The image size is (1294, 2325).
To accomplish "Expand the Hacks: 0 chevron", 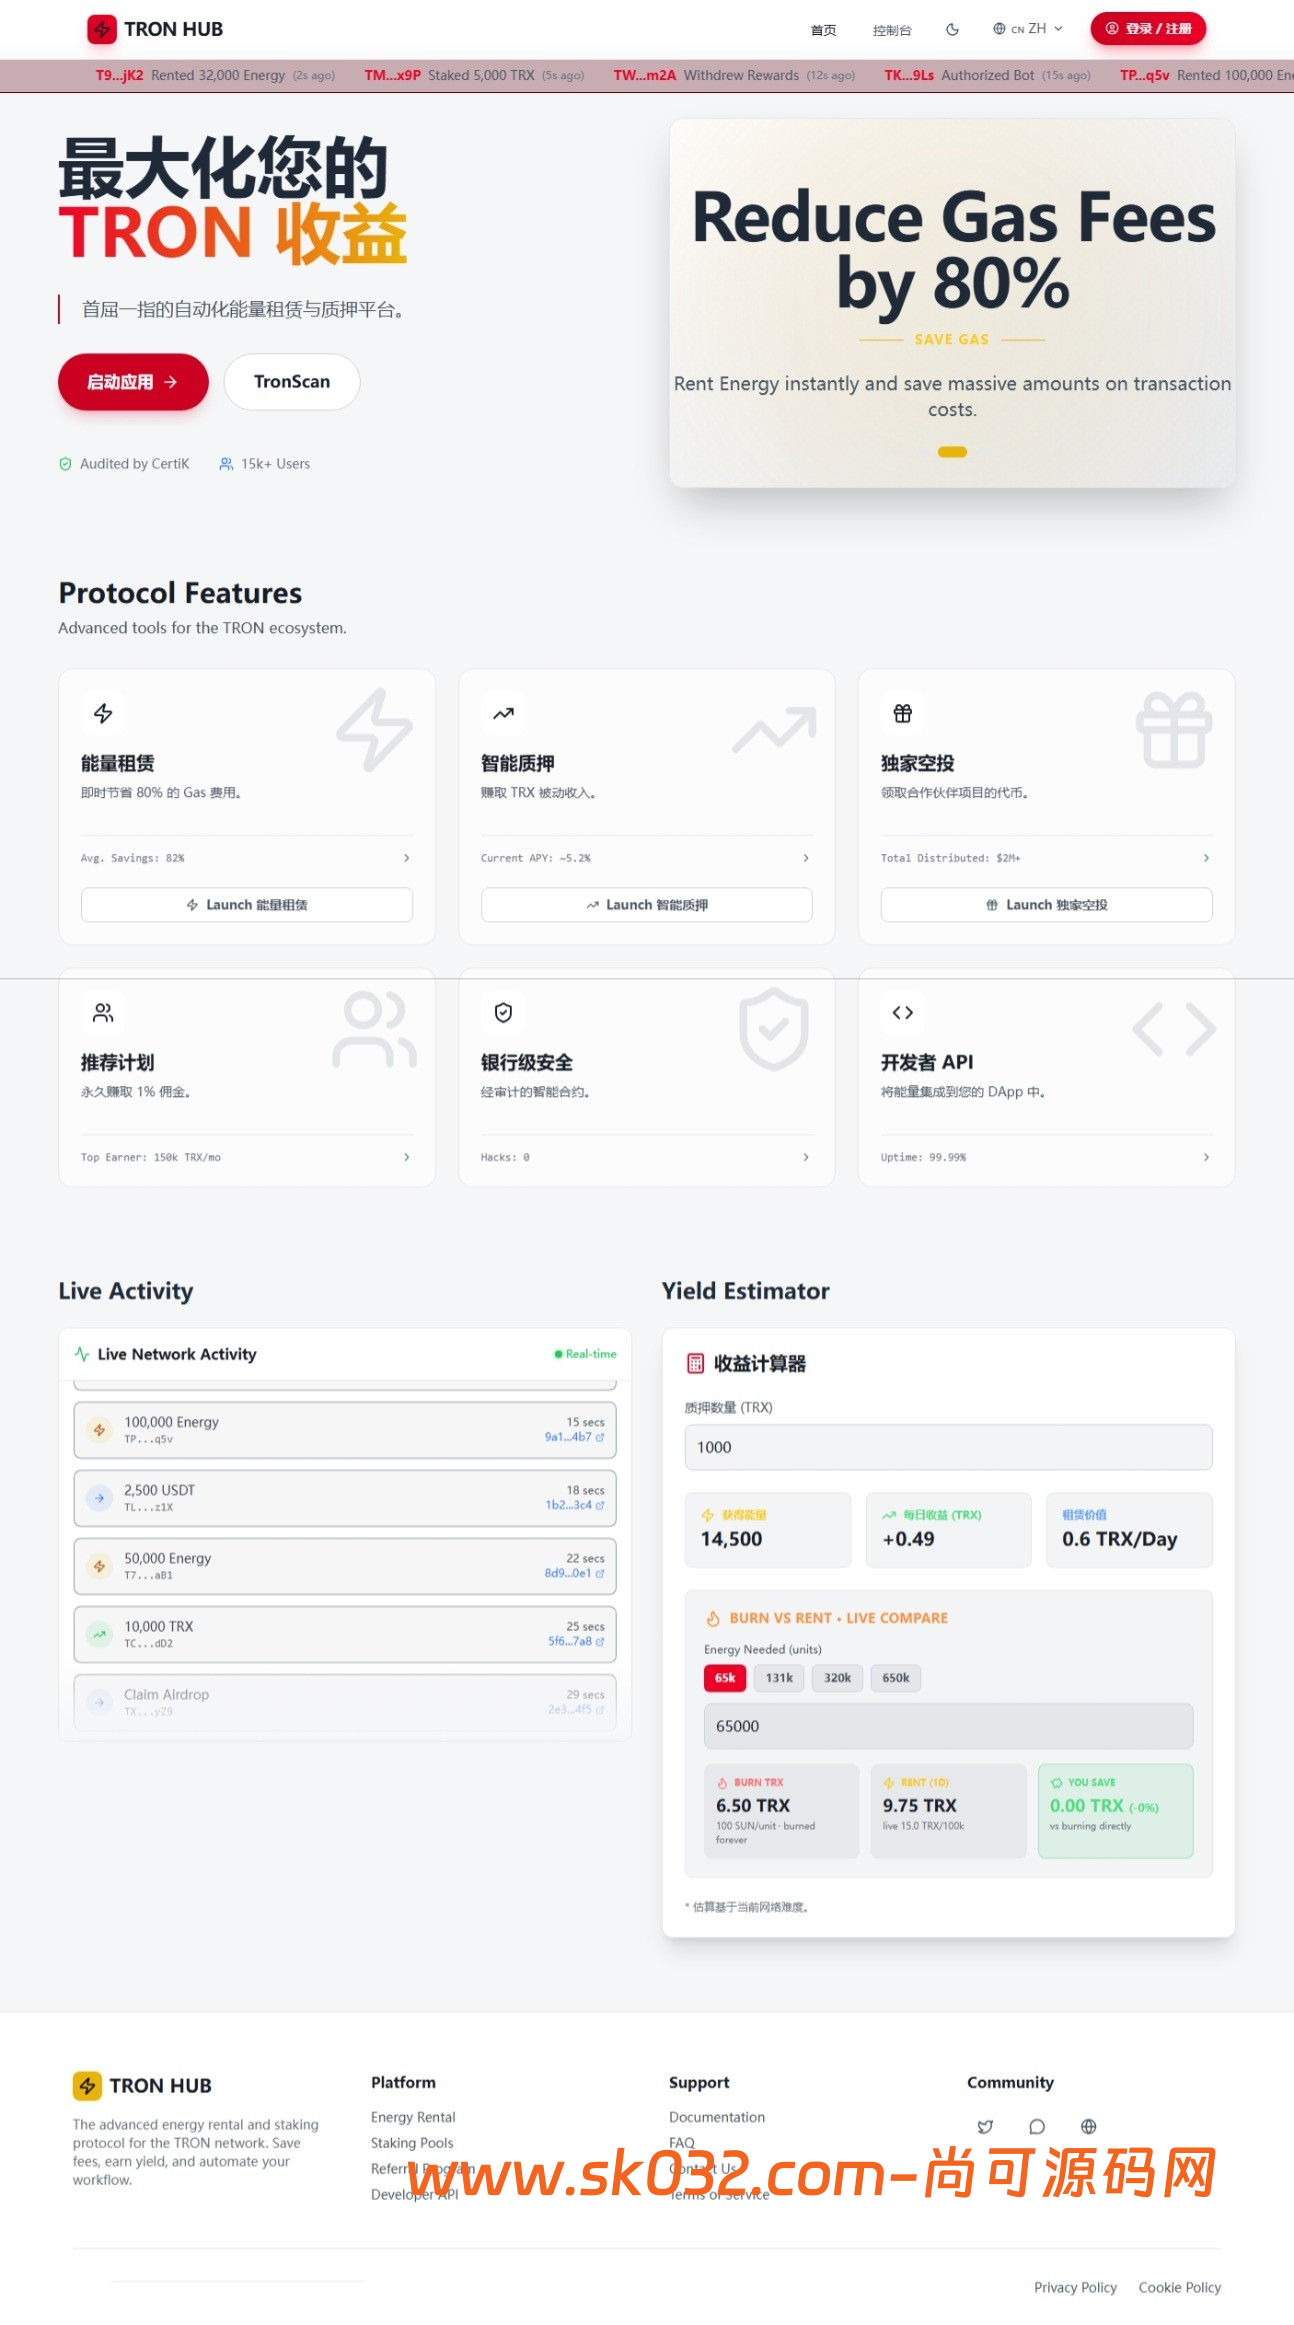I will (x=806, y=1157).
